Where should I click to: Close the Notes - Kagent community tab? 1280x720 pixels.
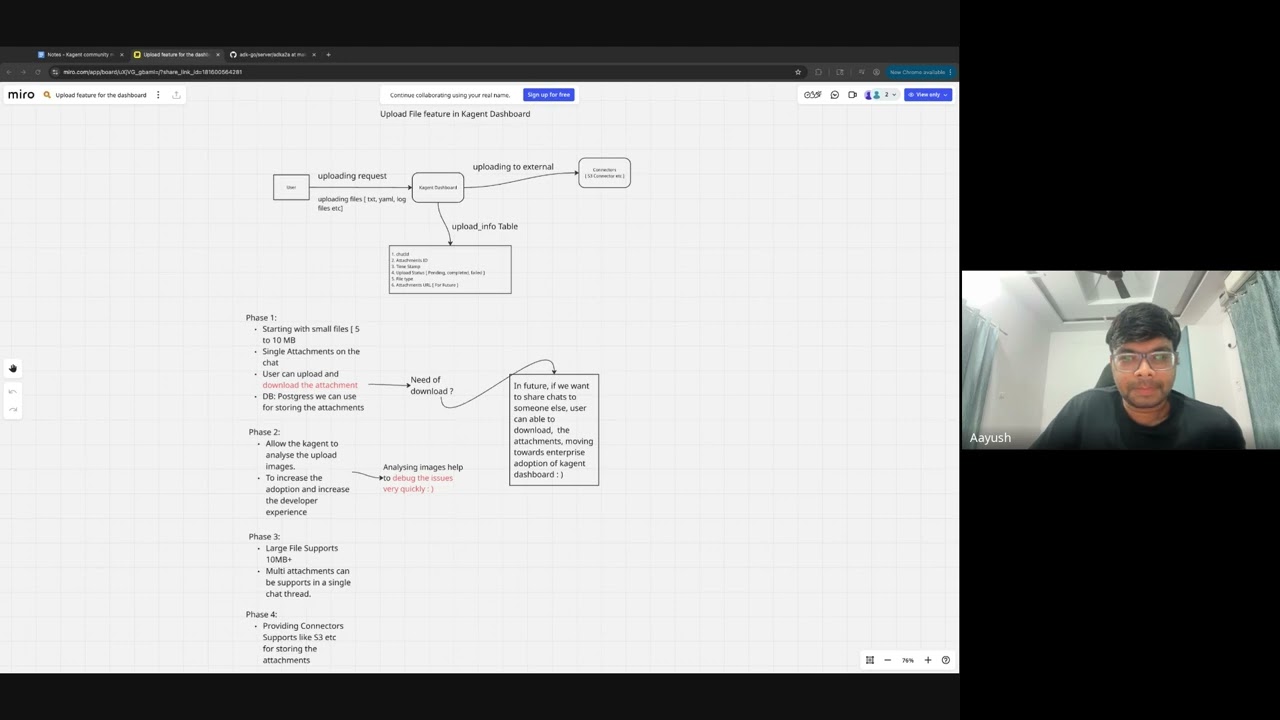click(x=122, y=55)
